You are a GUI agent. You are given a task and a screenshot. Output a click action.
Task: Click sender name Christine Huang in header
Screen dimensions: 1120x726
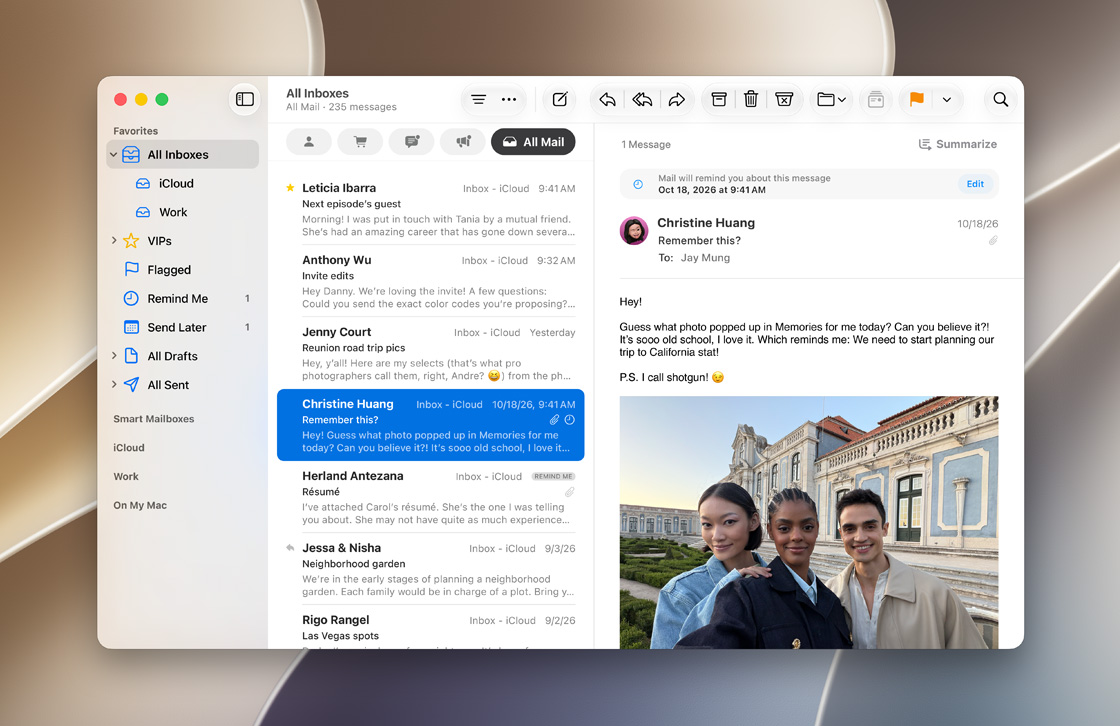tap(706, 223)
